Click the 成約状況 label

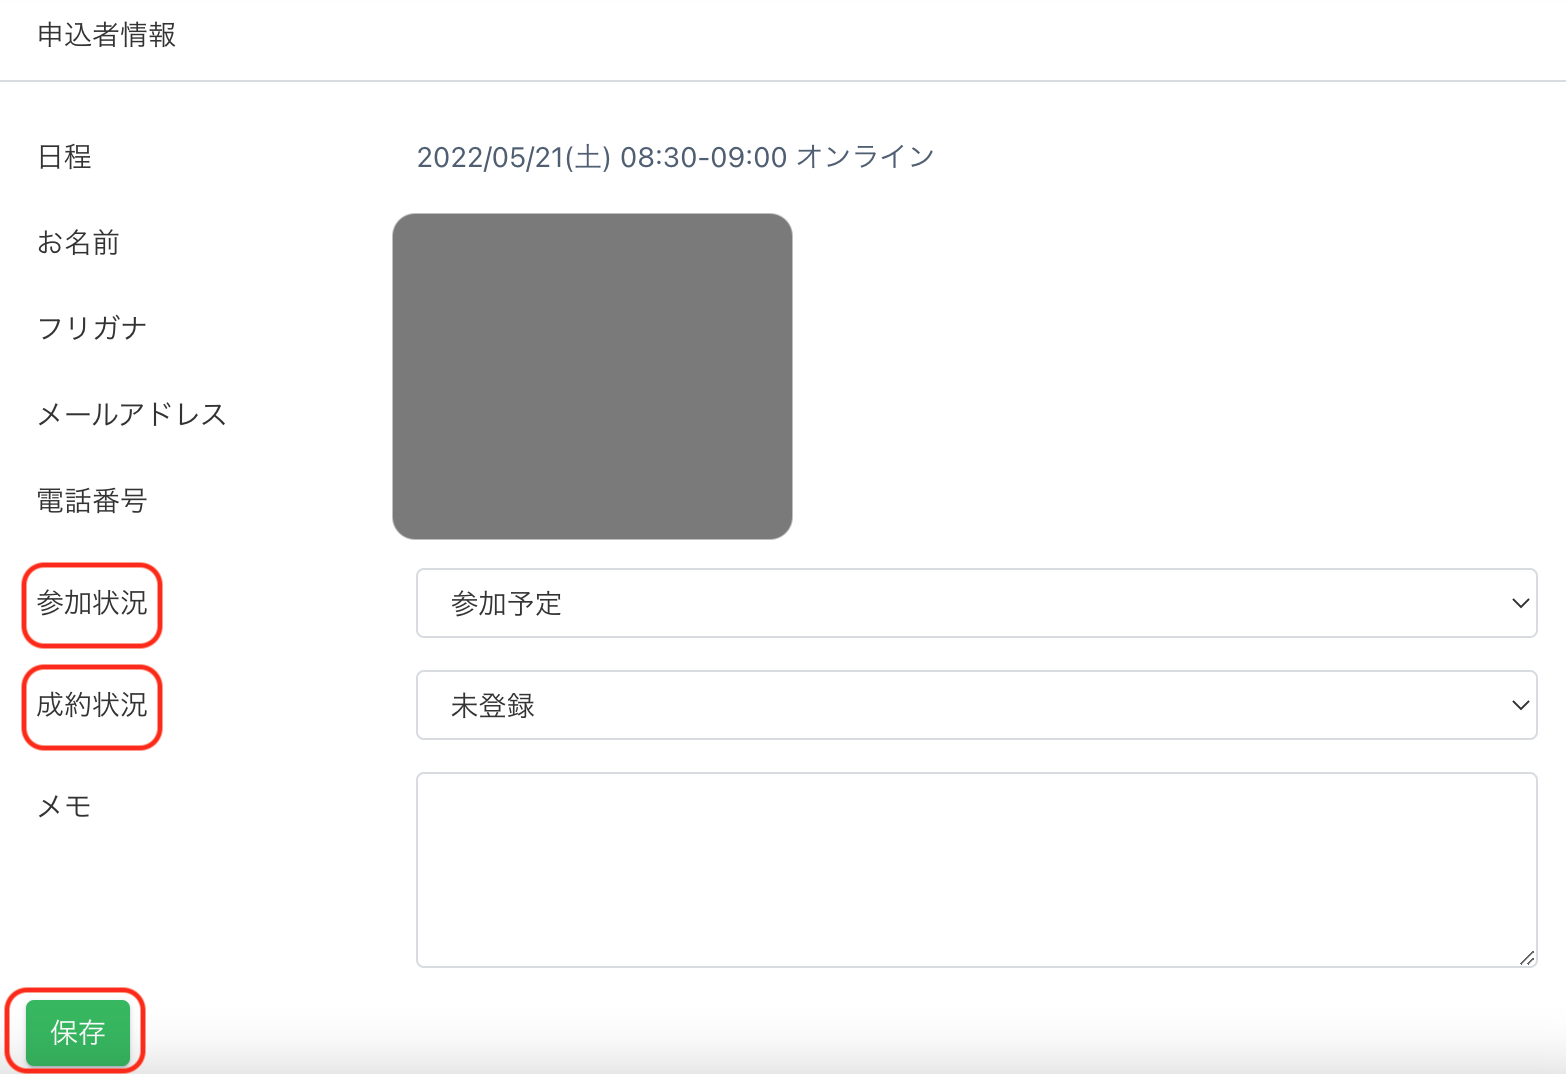point(92,705)
